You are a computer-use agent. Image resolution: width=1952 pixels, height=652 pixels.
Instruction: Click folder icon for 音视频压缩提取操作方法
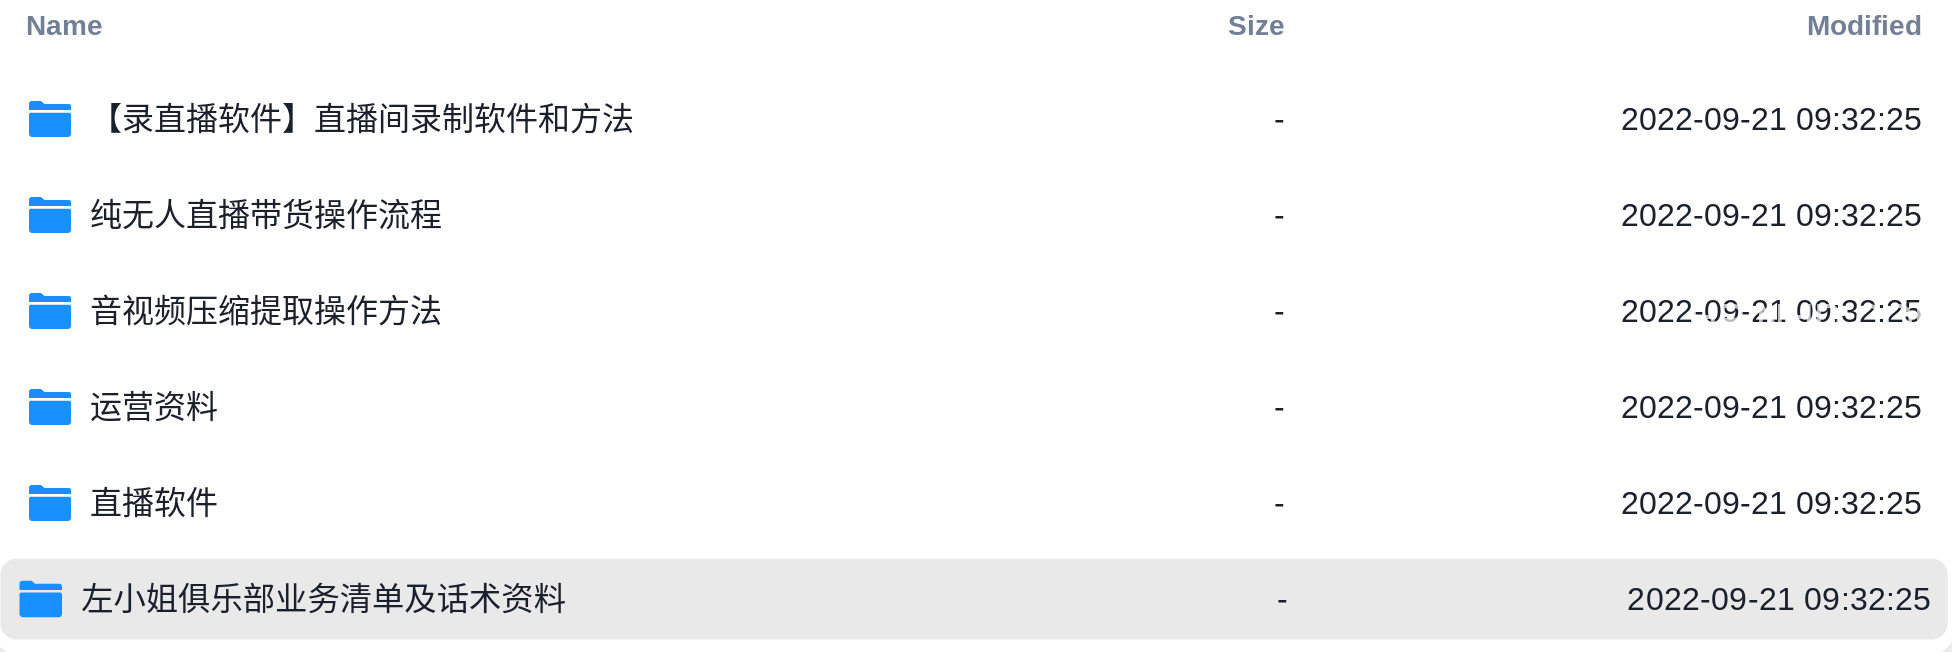[50, 311]
